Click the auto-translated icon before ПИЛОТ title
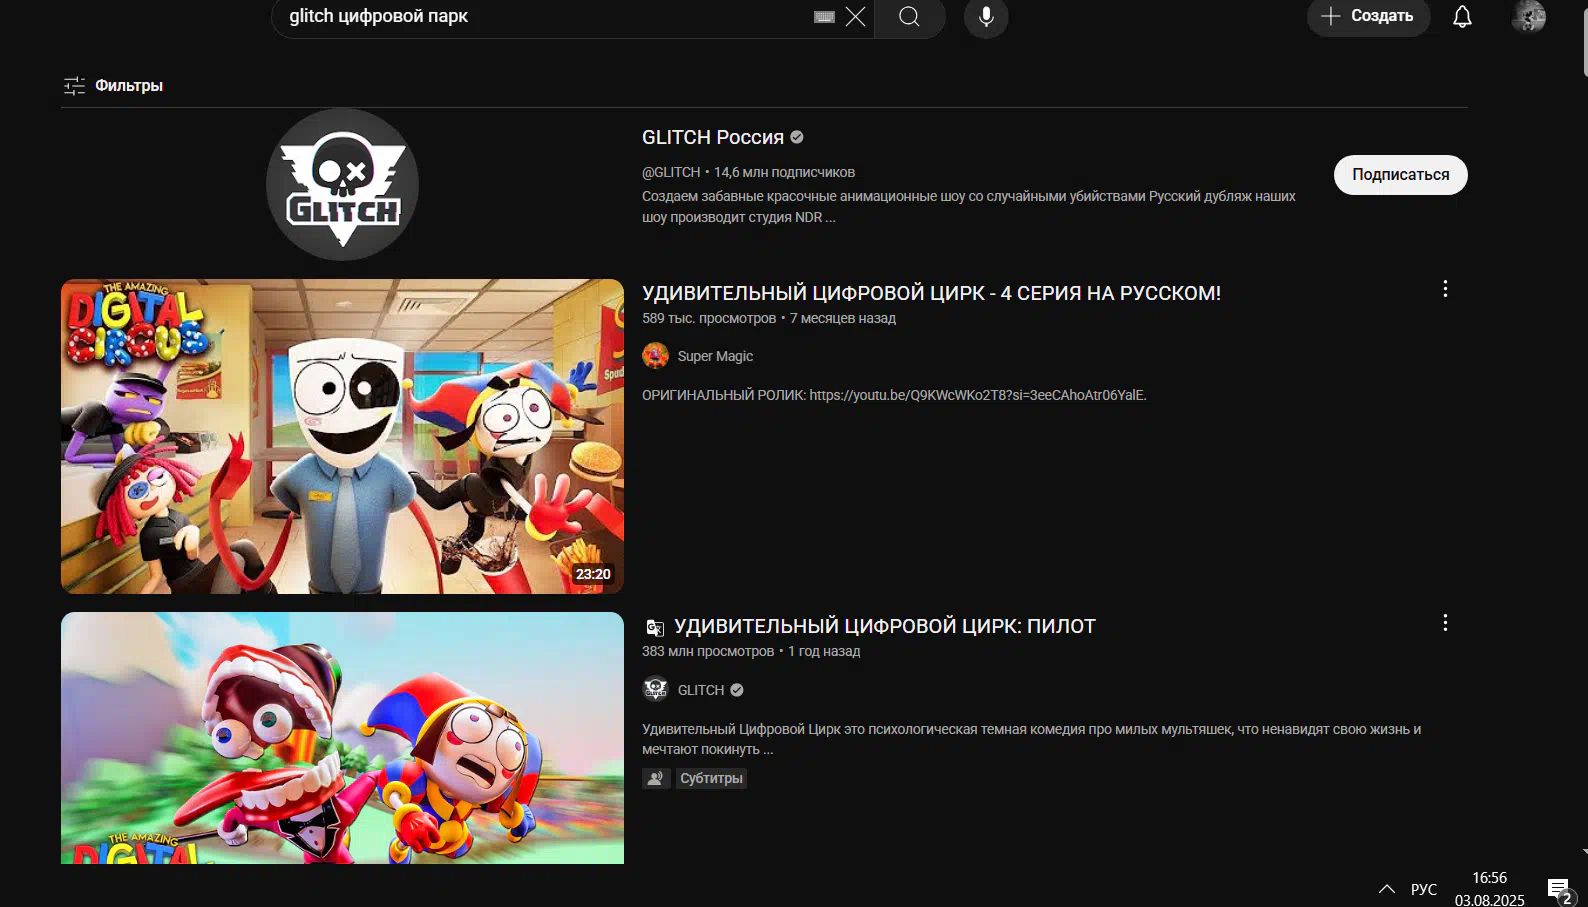This screenshot has width=1588, height=907. 655,627
